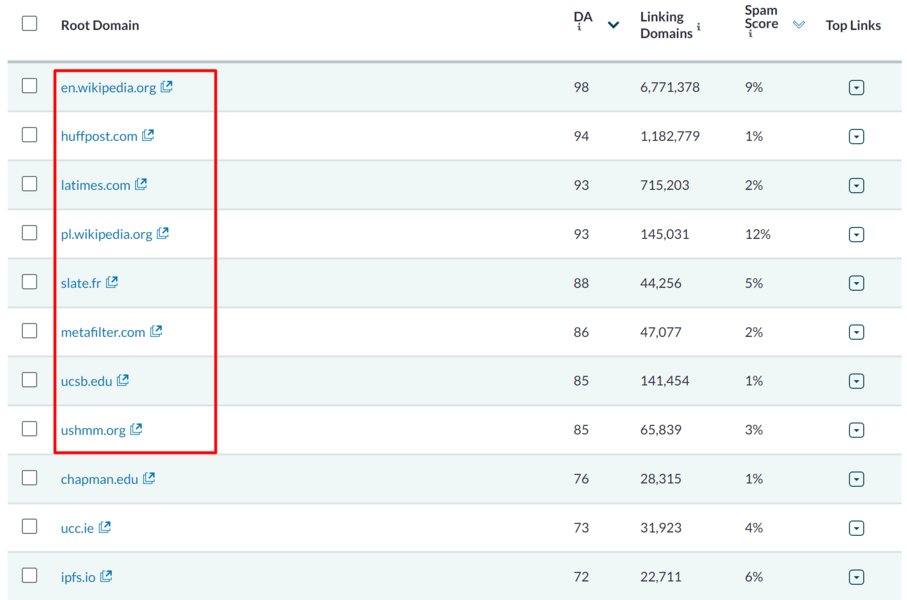Image resolution: width=907 pixels, height=600 pixels.
Task: Check the box for ipfs.io row
Action: tap(30, 576)
